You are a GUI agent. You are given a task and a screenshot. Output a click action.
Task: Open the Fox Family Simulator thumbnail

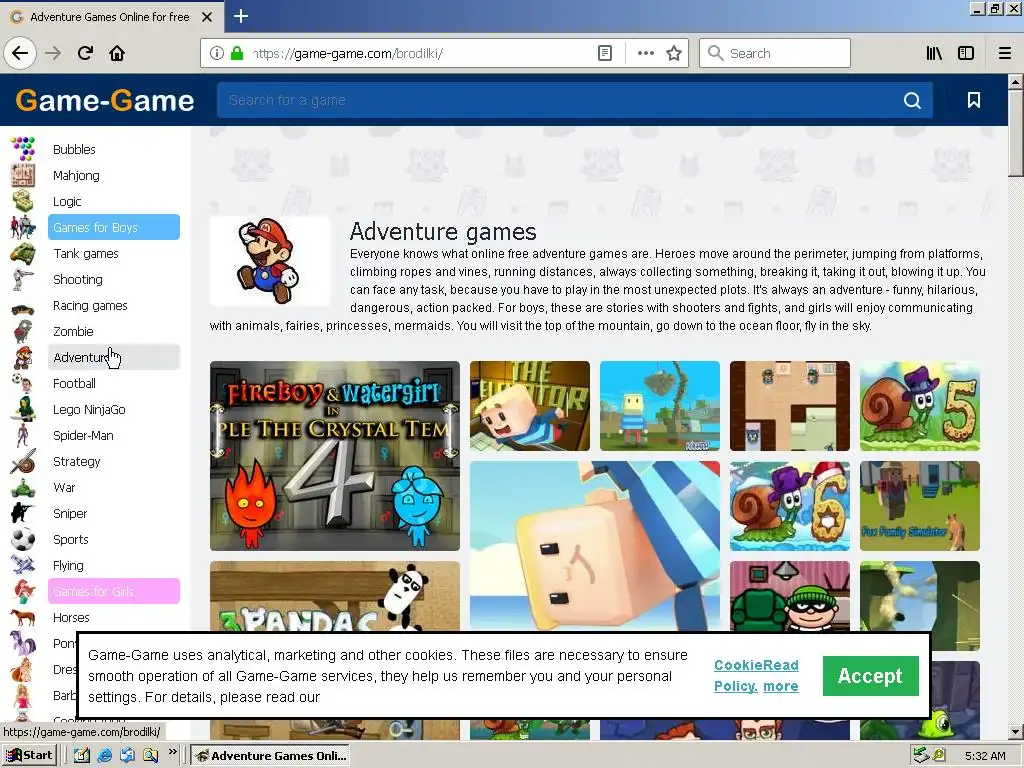(920, 506)
